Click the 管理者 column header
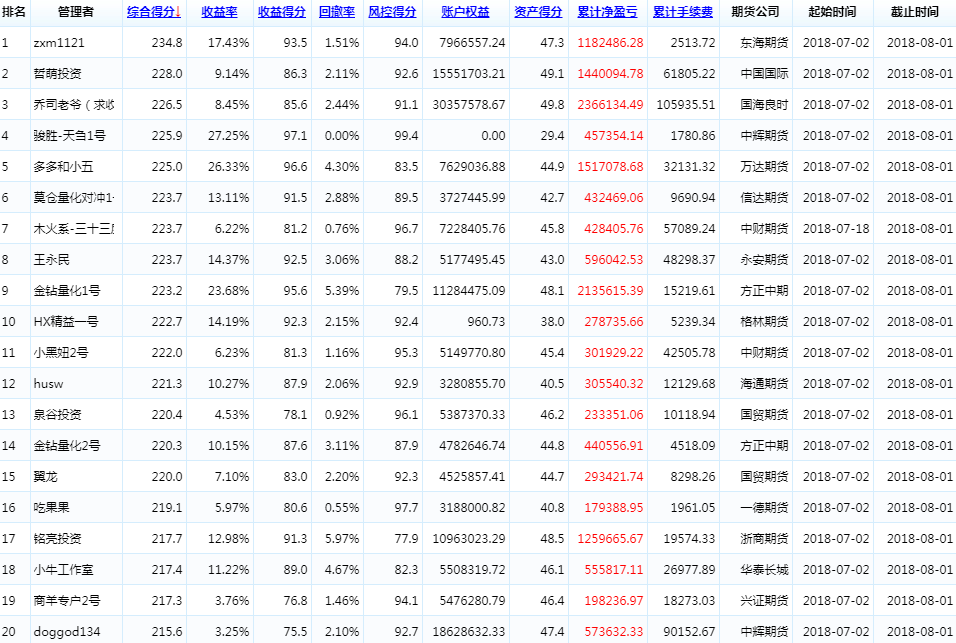956x643 pixels. click(76, 12)
